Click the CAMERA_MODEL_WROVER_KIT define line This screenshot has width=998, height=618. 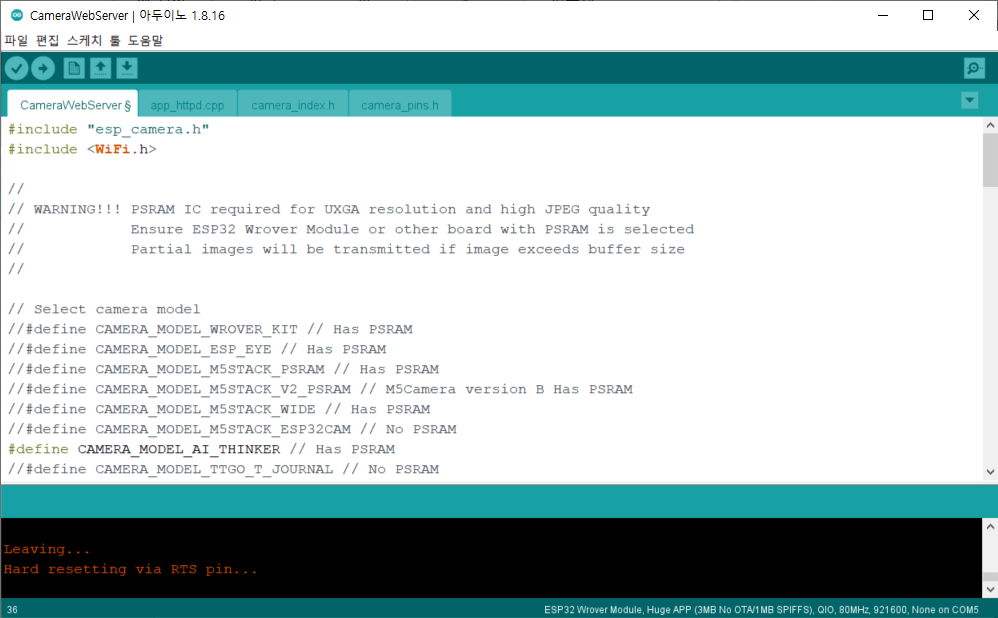point(210,329)
